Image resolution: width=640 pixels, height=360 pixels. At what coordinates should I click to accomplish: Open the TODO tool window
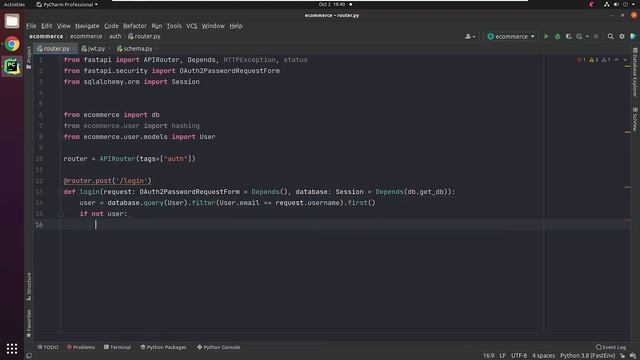tap(48, 347)
